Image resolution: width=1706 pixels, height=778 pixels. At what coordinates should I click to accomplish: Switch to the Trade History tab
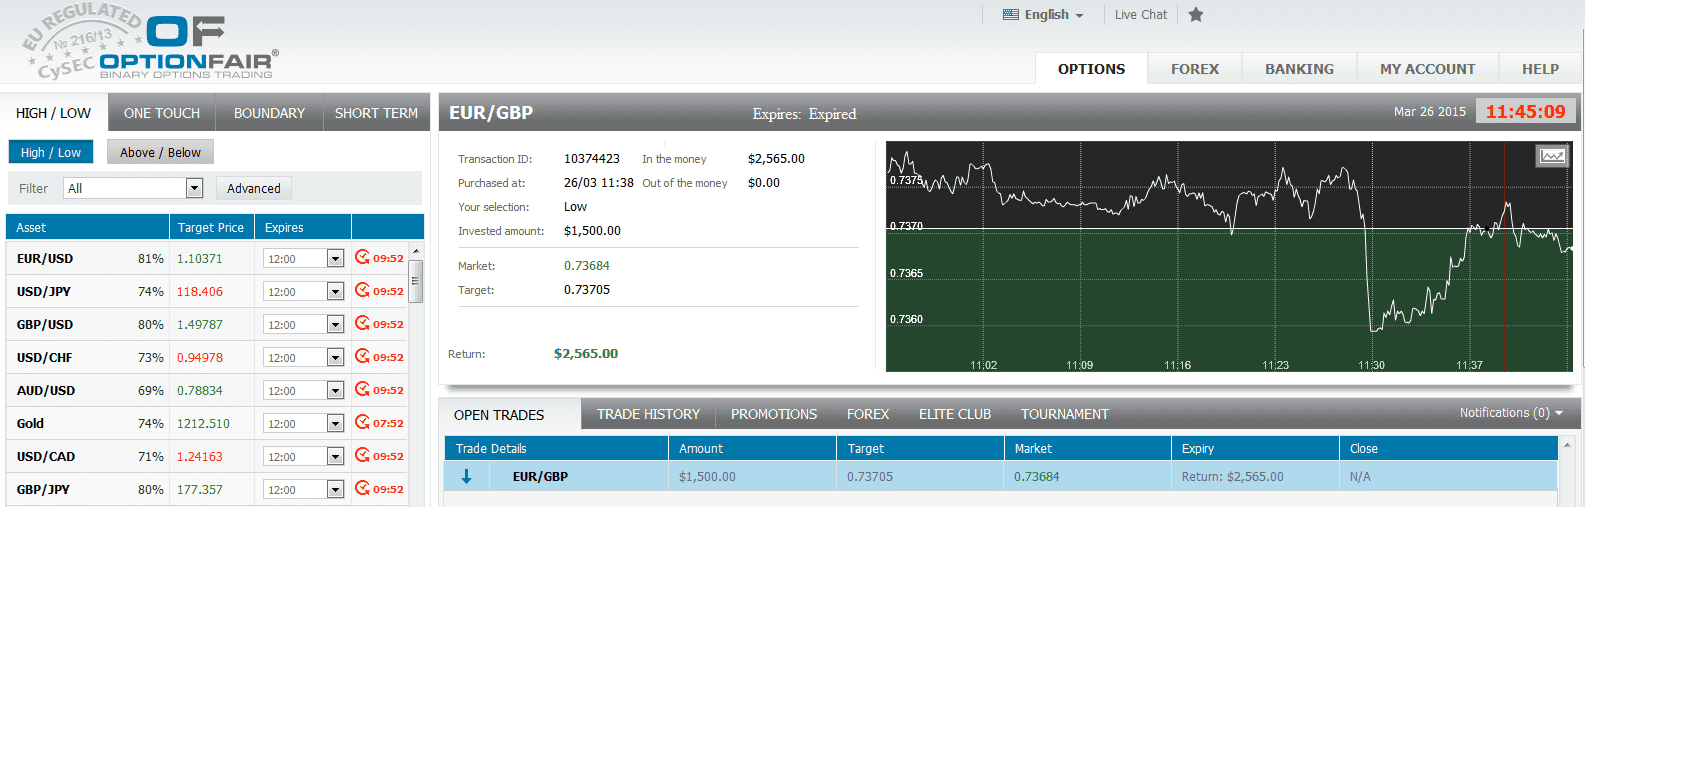648,414
